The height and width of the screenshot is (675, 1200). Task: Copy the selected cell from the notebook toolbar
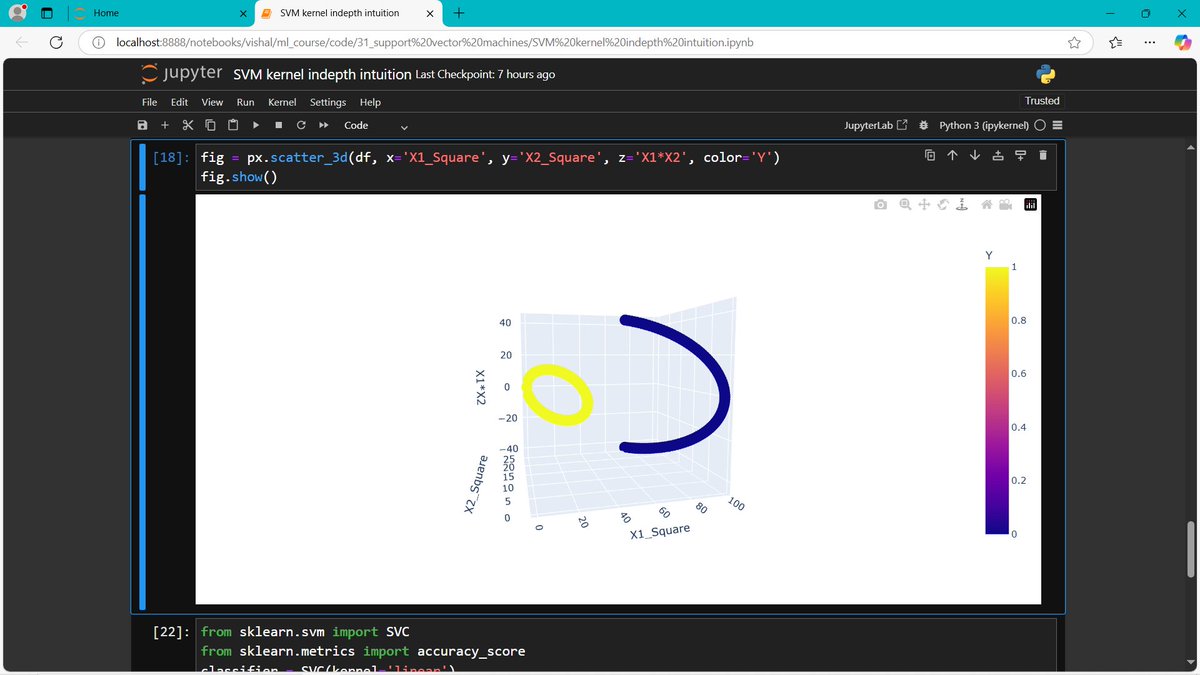(210, 125)
